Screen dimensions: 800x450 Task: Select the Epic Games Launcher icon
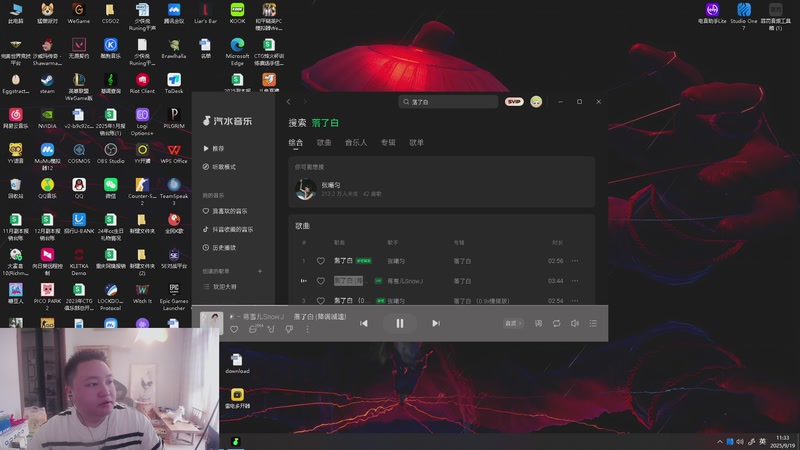coord(173,297)
